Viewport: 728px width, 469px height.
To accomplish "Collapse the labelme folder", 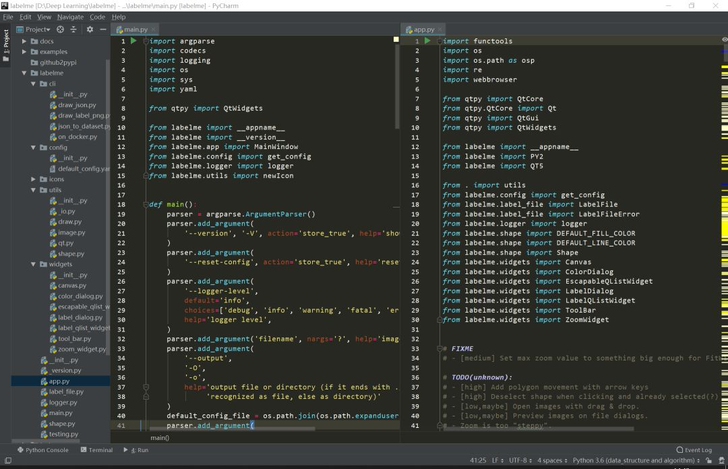I will point(24,73).
